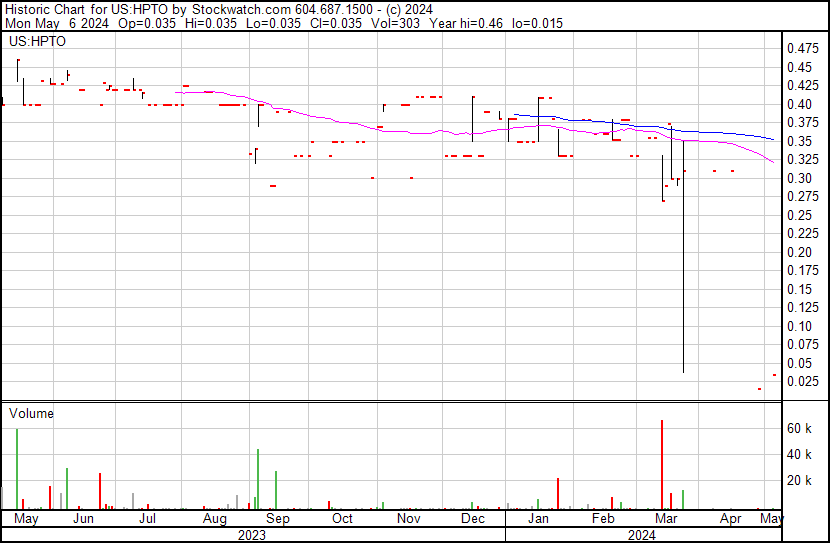830x543 pixels.
Task: Click the Year hi=0.46 header value
Action: click(466, 23)
